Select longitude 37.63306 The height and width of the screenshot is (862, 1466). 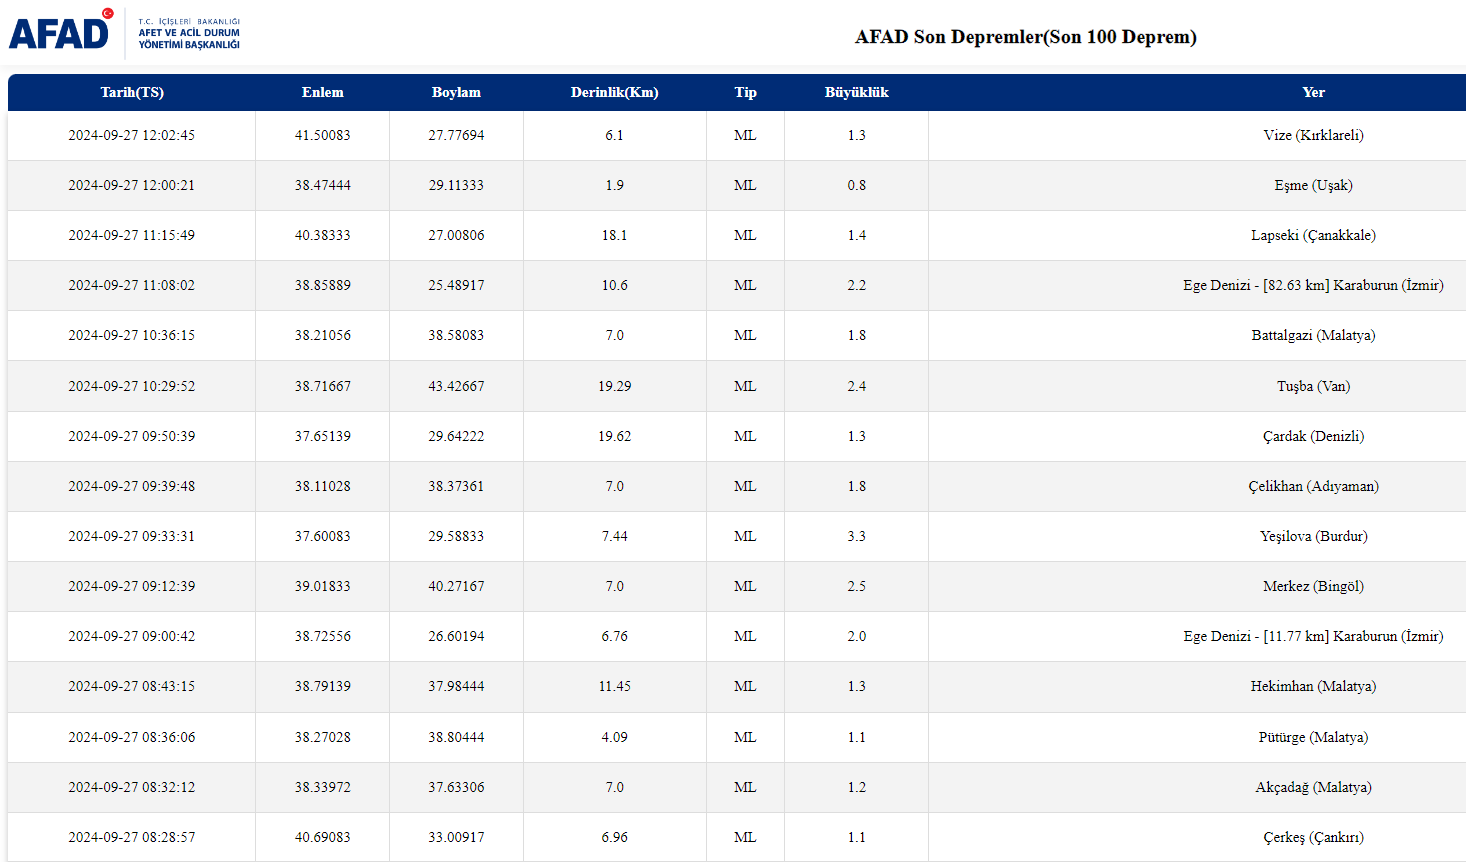tap(456, 787)
